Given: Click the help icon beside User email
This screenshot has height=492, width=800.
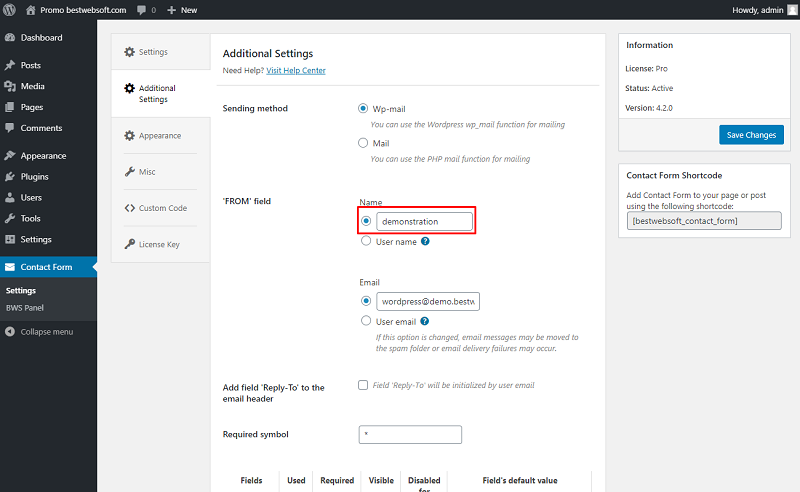Looking at the screenshot, I should (424, 322).
